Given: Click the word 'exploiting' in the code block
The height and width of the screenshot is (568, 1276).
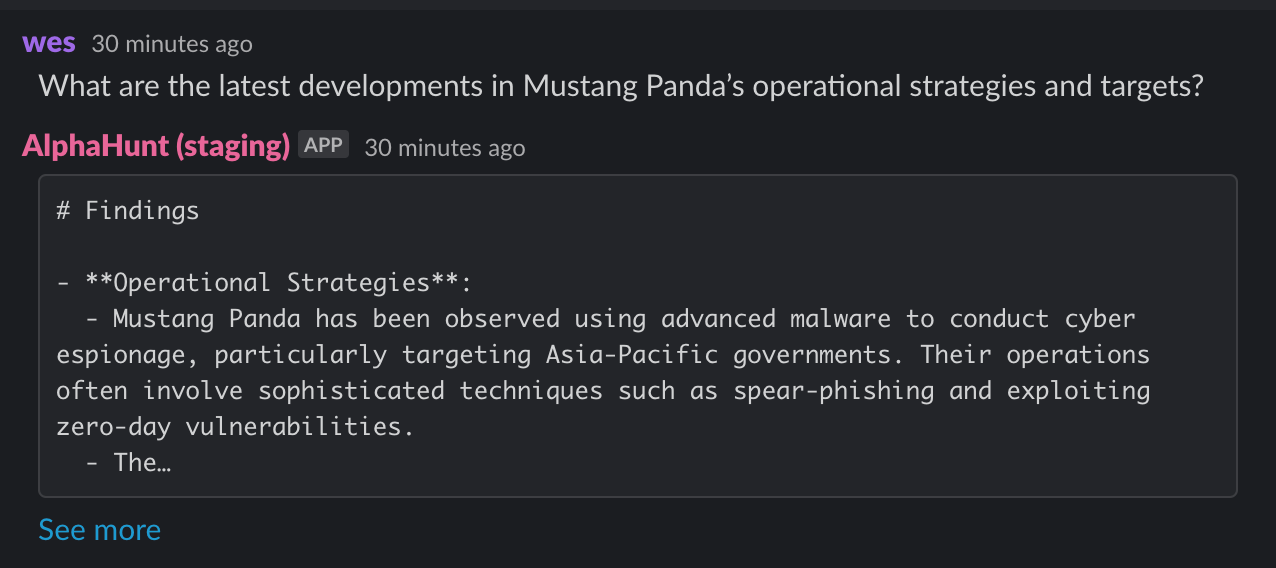Looking at the screenshot, I should (1078, 391).
